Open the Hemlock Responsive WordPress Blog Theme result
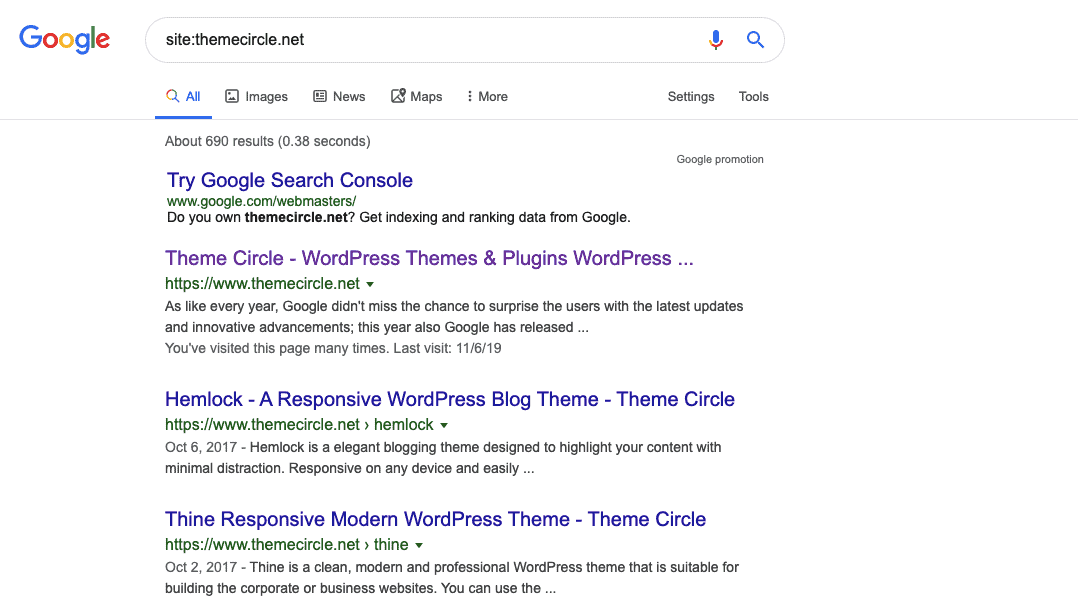 click(x=450, y=399)
